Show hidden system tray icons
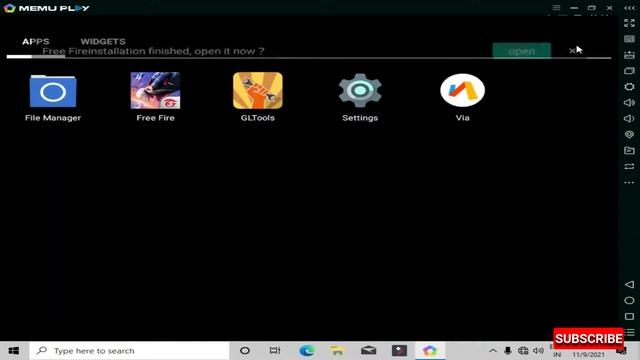The image size is (640, 360). (x=493, y=351)
